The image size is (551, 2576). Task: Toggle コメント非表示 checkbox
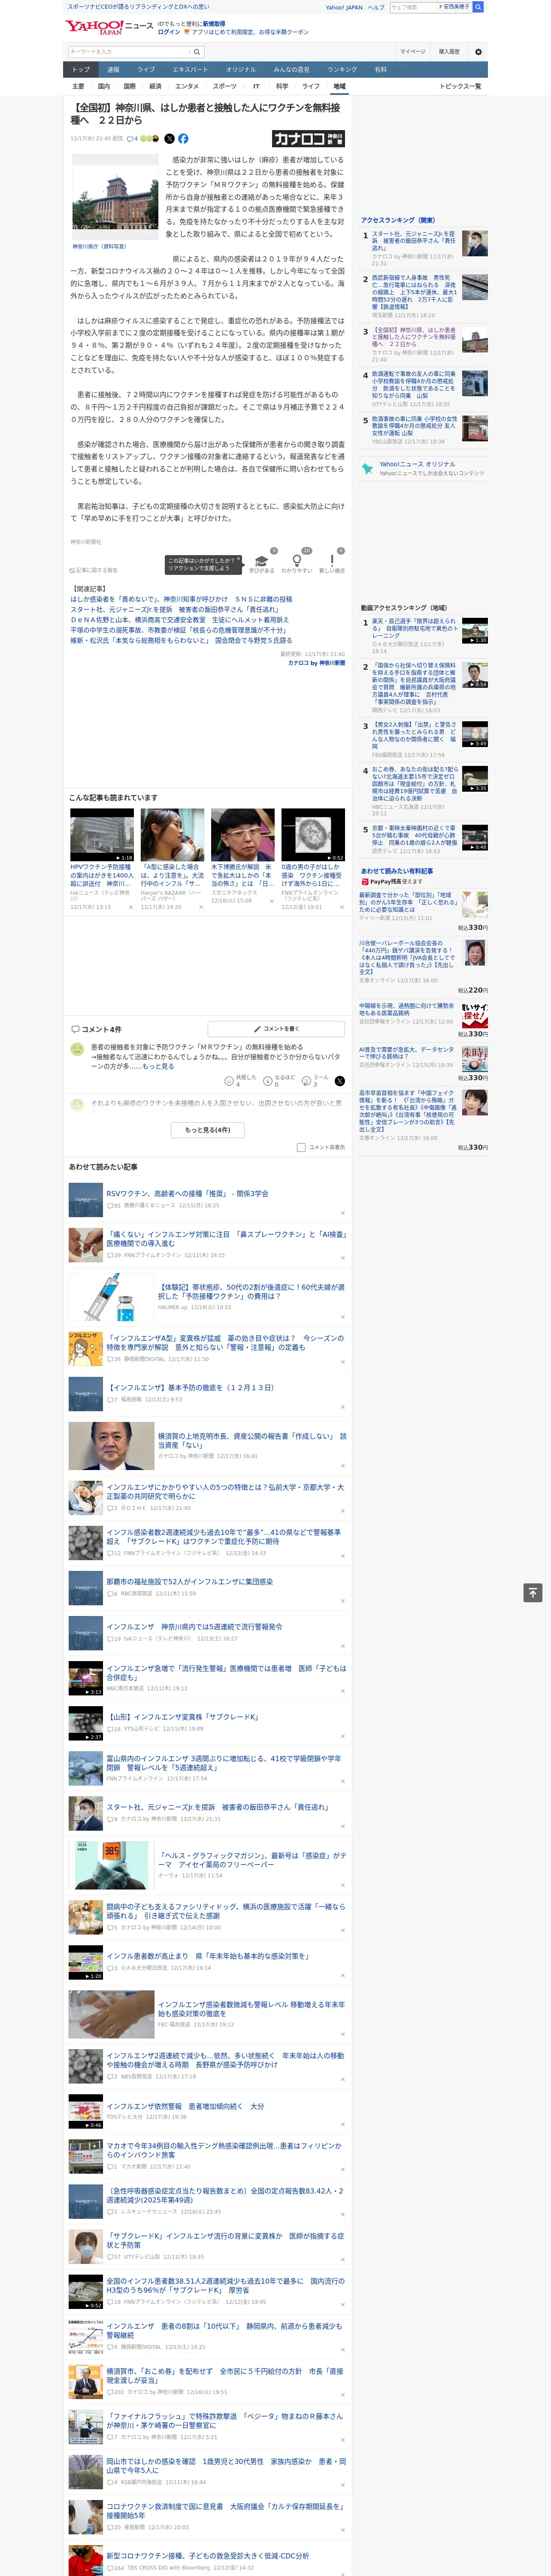point(301,1147)
